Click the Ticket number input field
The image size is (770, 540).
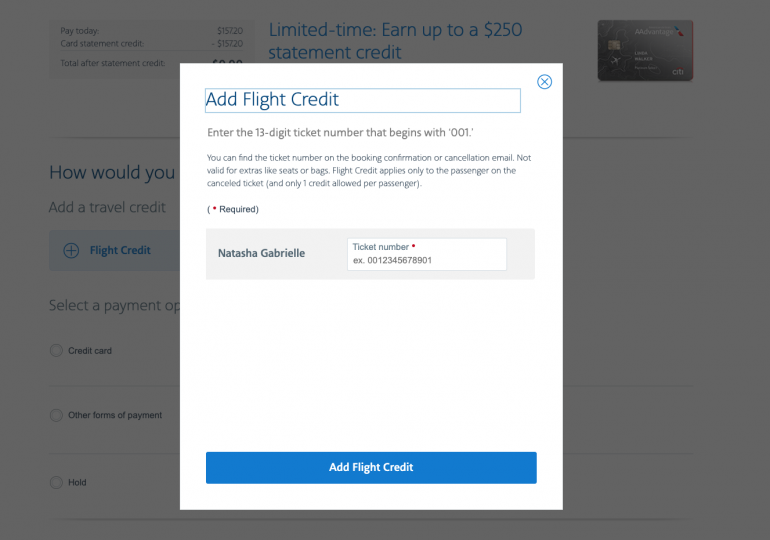tap(427, 259)
